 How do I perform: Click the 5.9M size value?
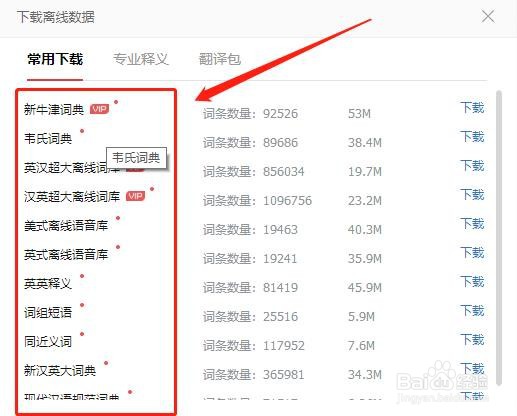click(x=361, y=317)
